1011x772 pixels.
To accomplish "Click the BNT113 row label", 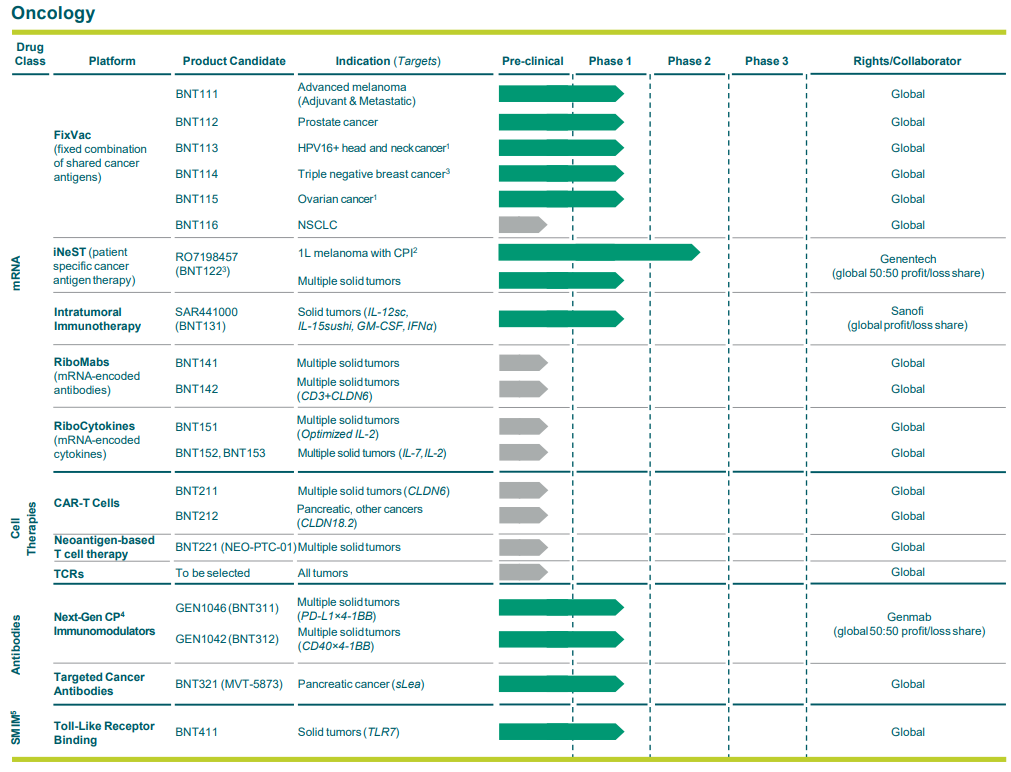I will tap(197, 148).
